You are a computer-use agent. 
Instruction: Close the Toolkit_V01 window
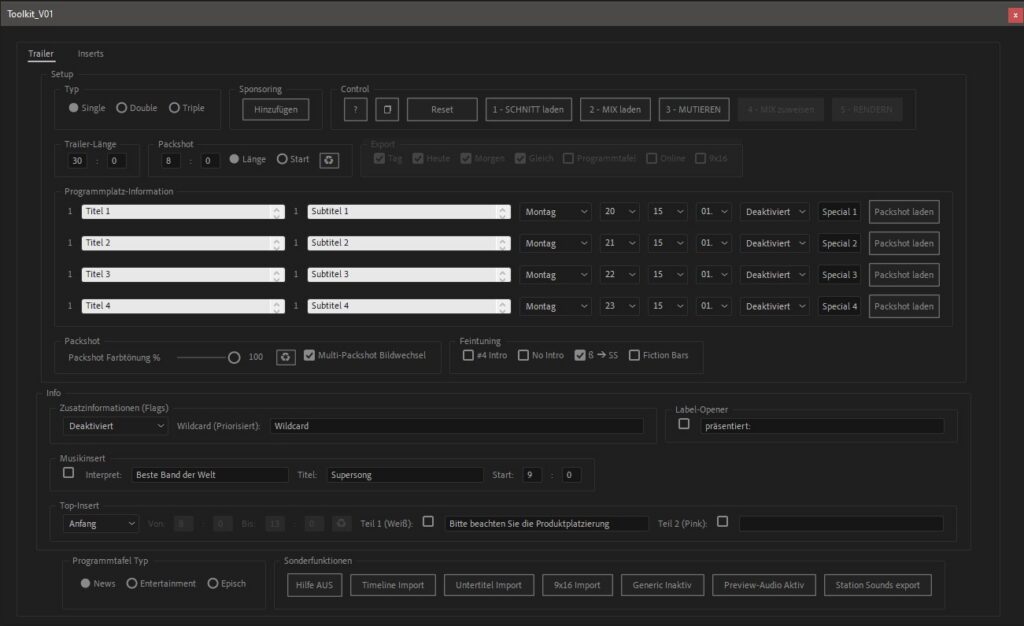pyautogui.click(x=1016, y=14)
